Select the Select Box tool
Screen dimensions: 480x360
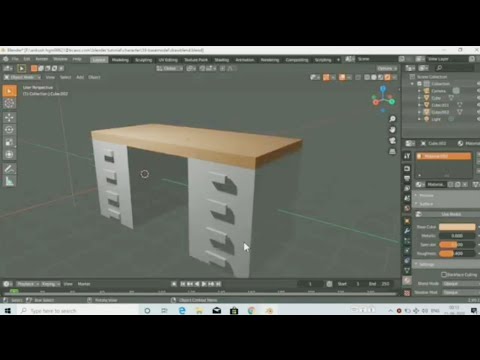pos(9,91)
